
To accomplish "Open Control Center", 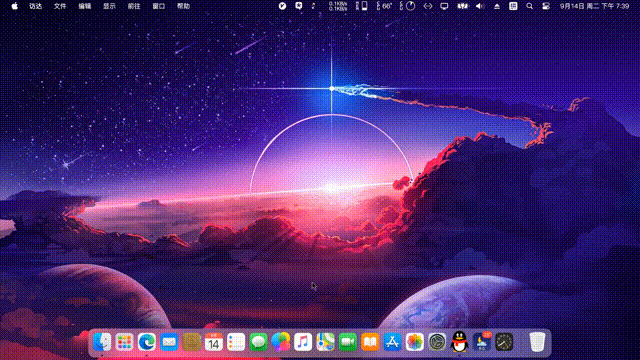I will tap(546, 6).
